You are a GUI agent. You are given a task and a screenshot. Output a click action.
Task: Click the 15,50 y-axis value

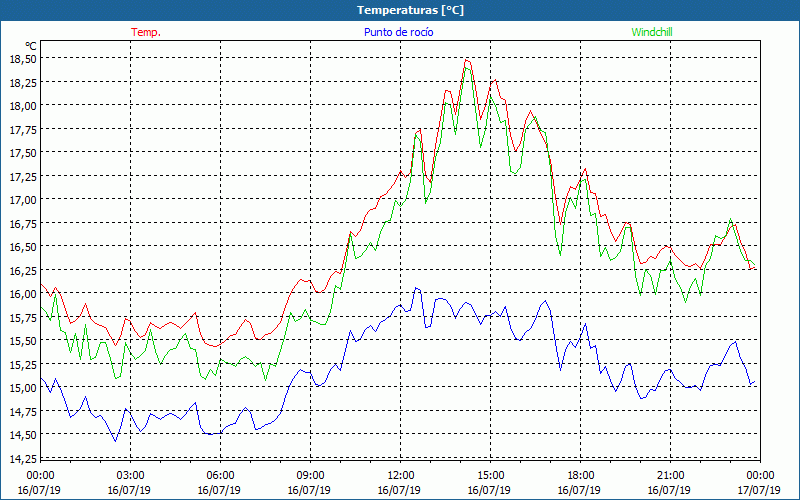[x=23, y=340]
